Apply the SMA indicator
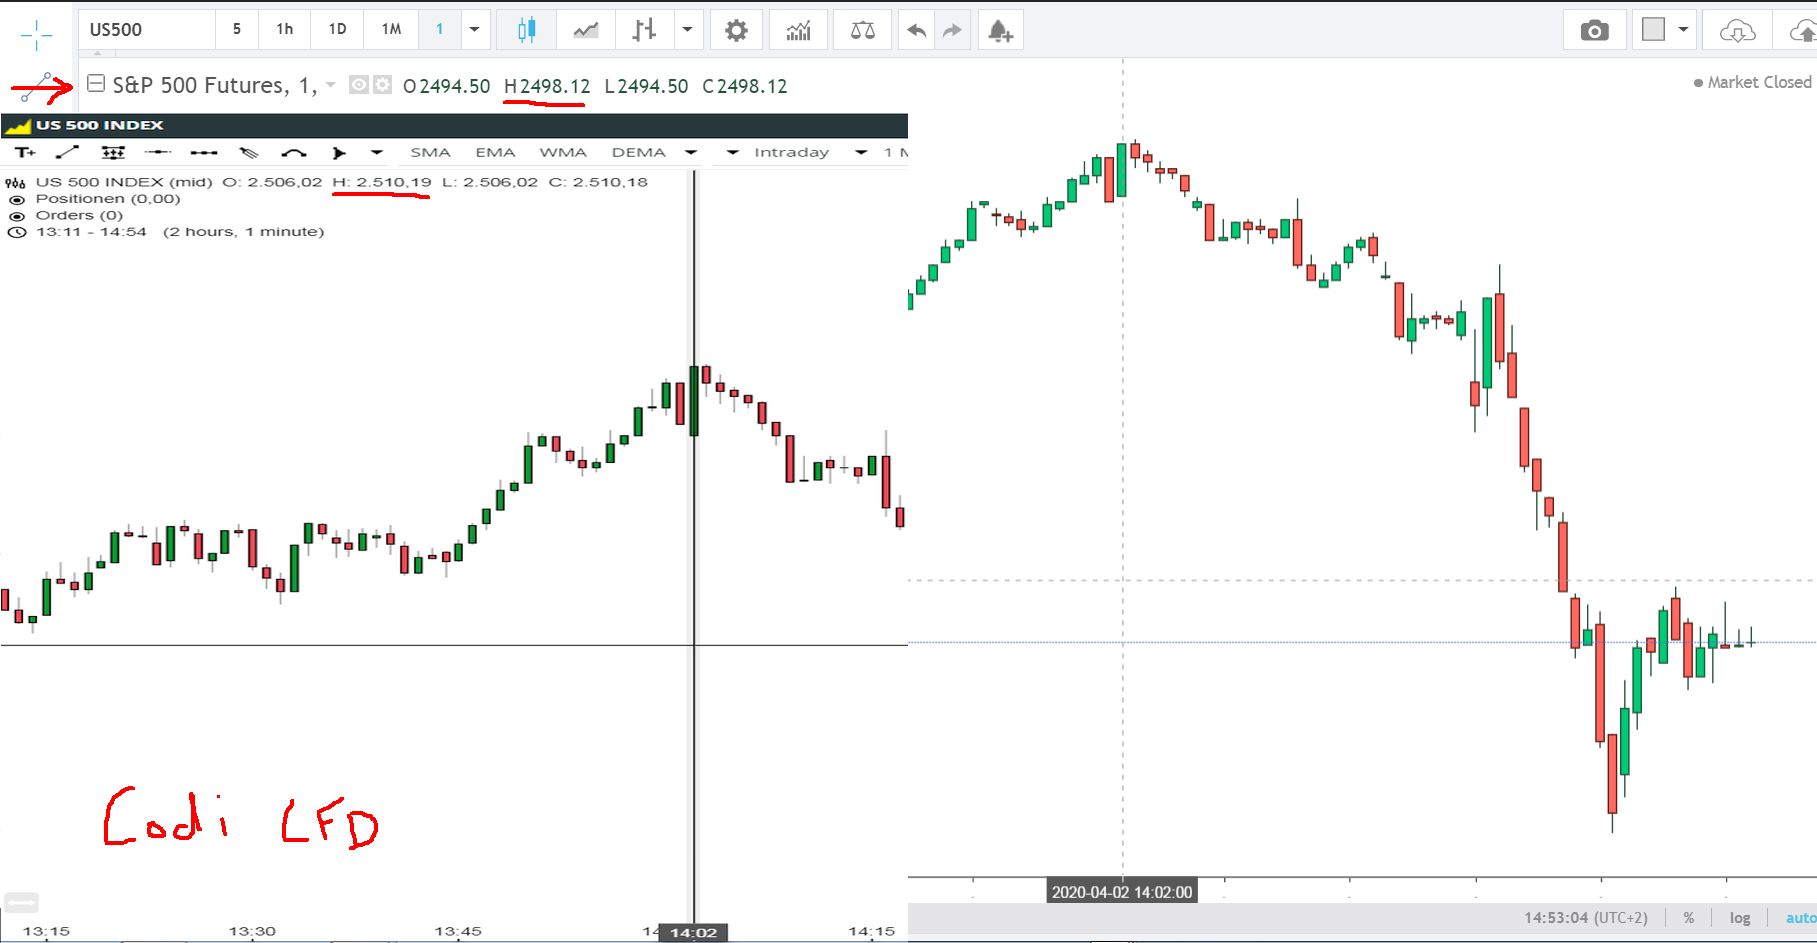 [x=430, y=152]
